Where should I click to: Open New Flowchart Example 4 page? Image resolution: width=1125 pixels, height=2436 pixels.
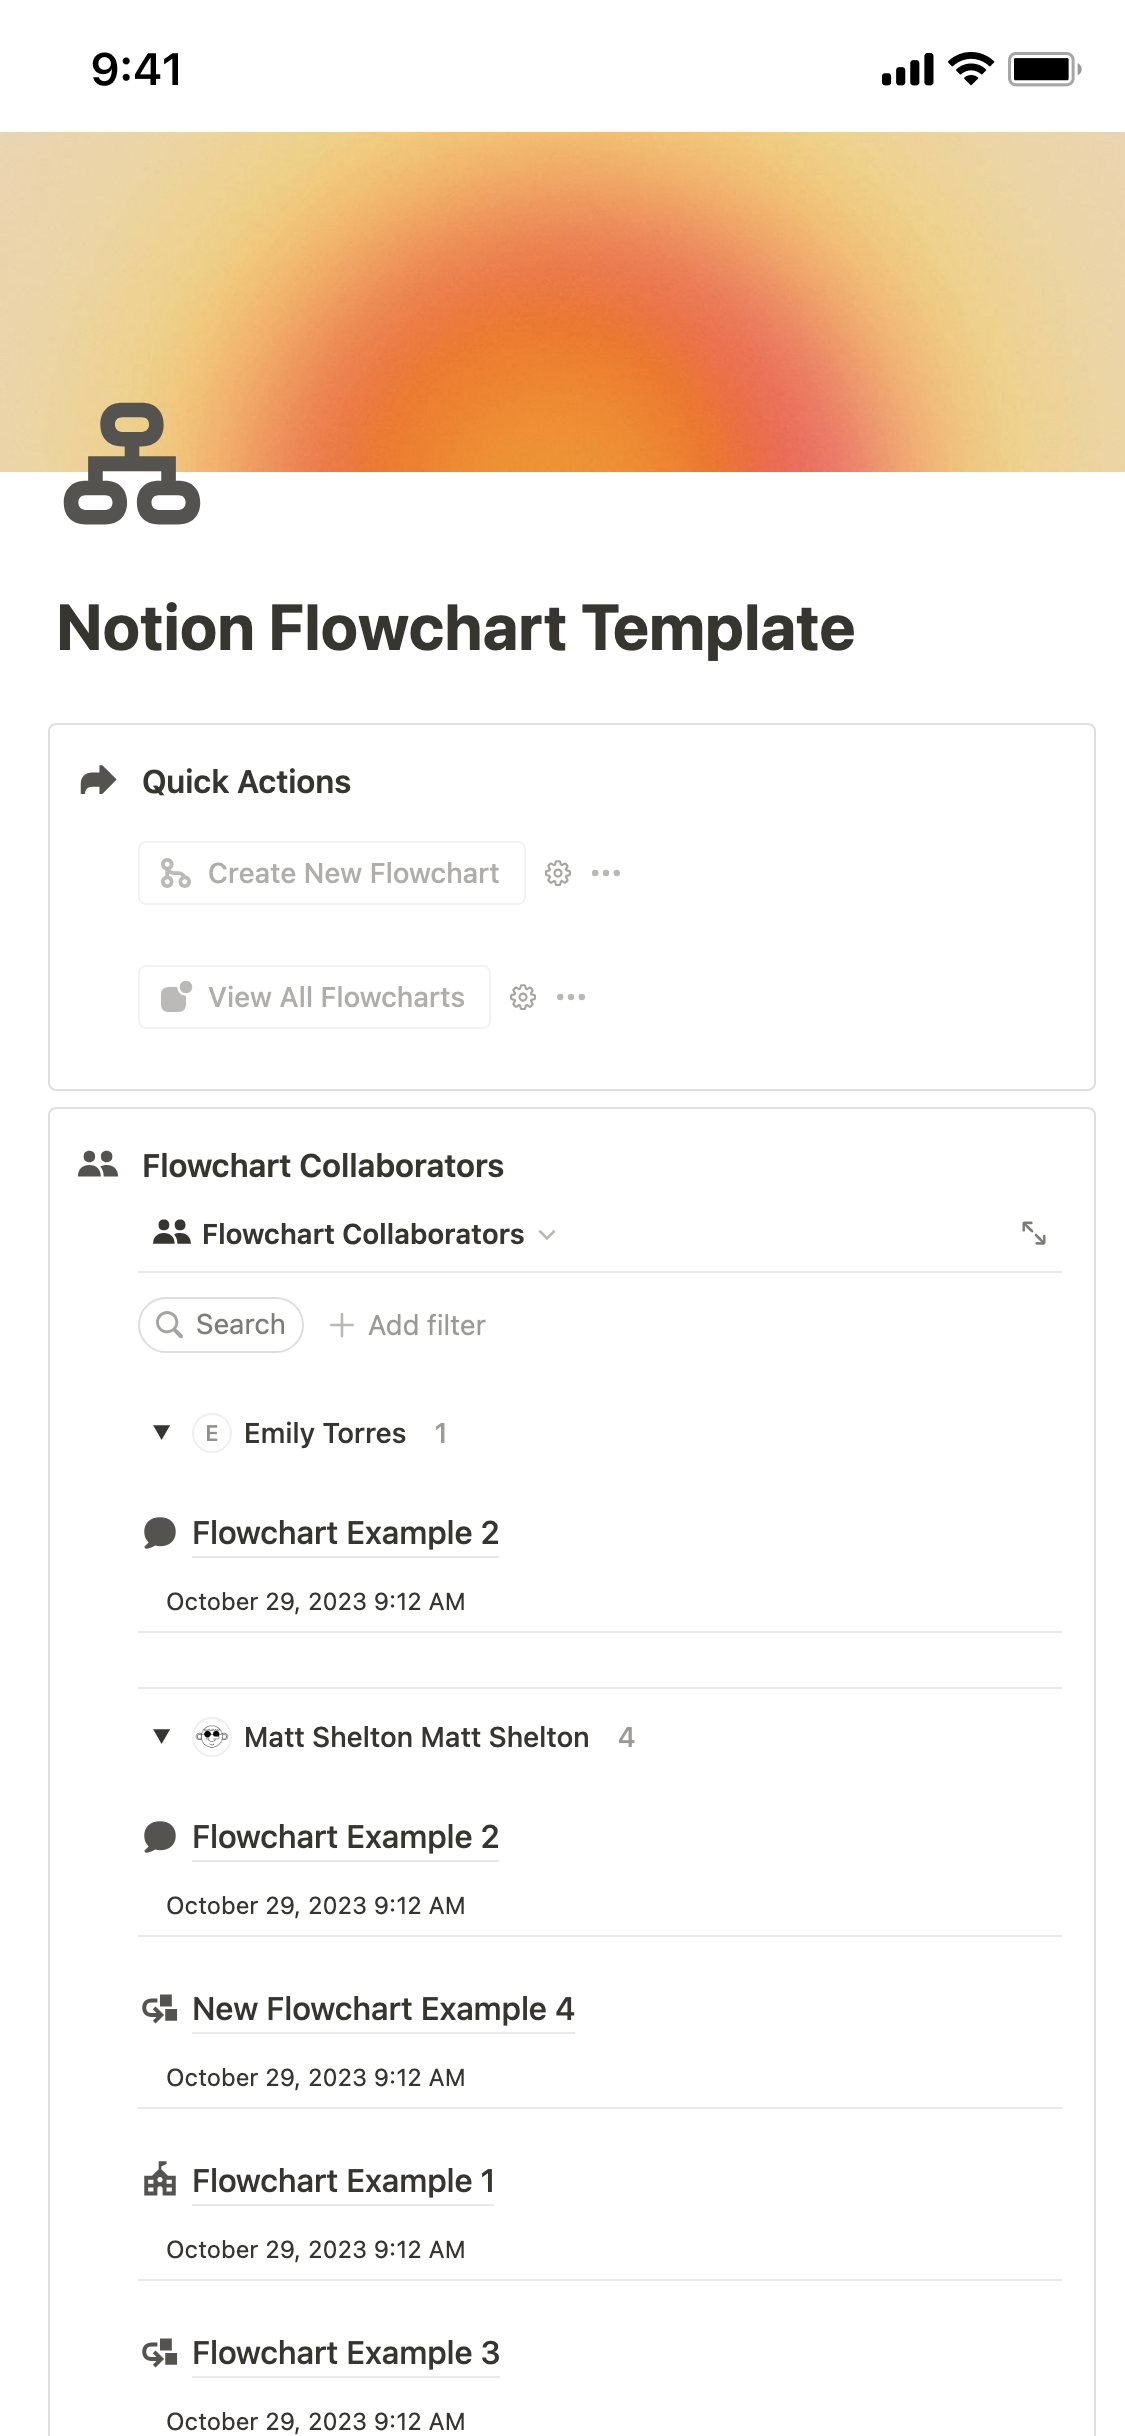click(383, 2008)
